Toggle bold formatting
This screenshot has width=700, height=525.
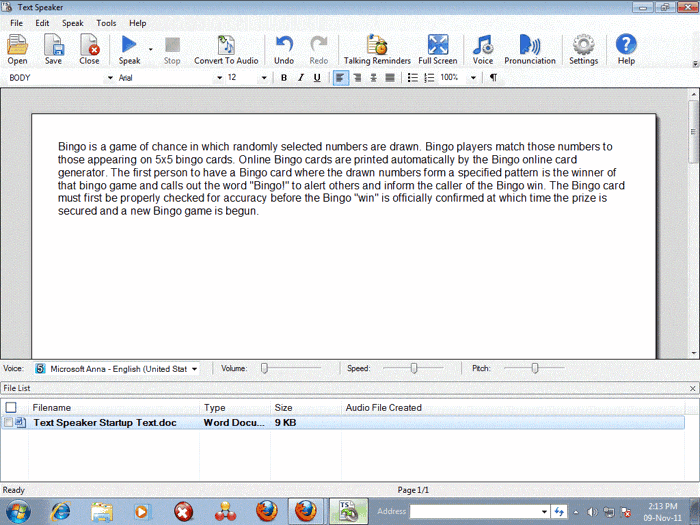(x=284, y=77)
